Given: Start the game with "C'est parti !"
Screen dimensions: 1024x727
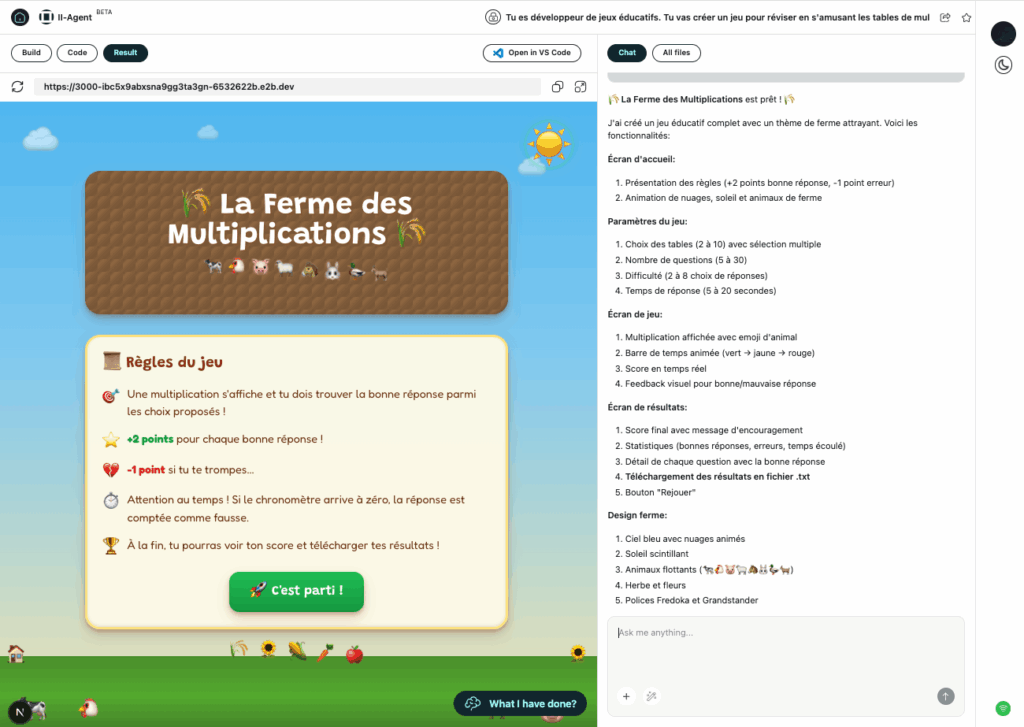Looking at the screenshot, I should point(296,591).
